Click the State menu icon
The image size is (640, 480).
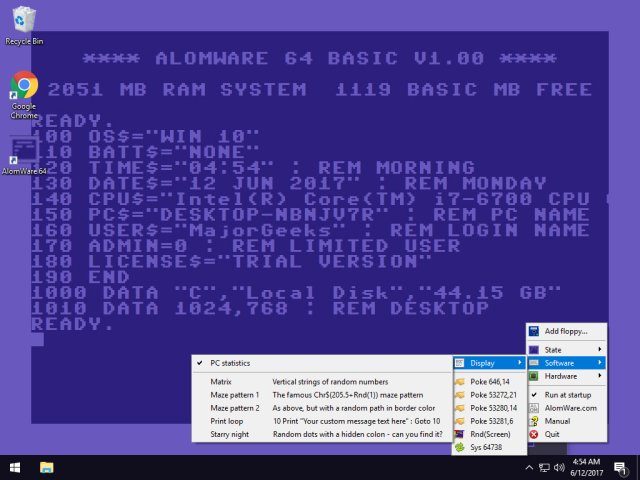click(533, 350)
